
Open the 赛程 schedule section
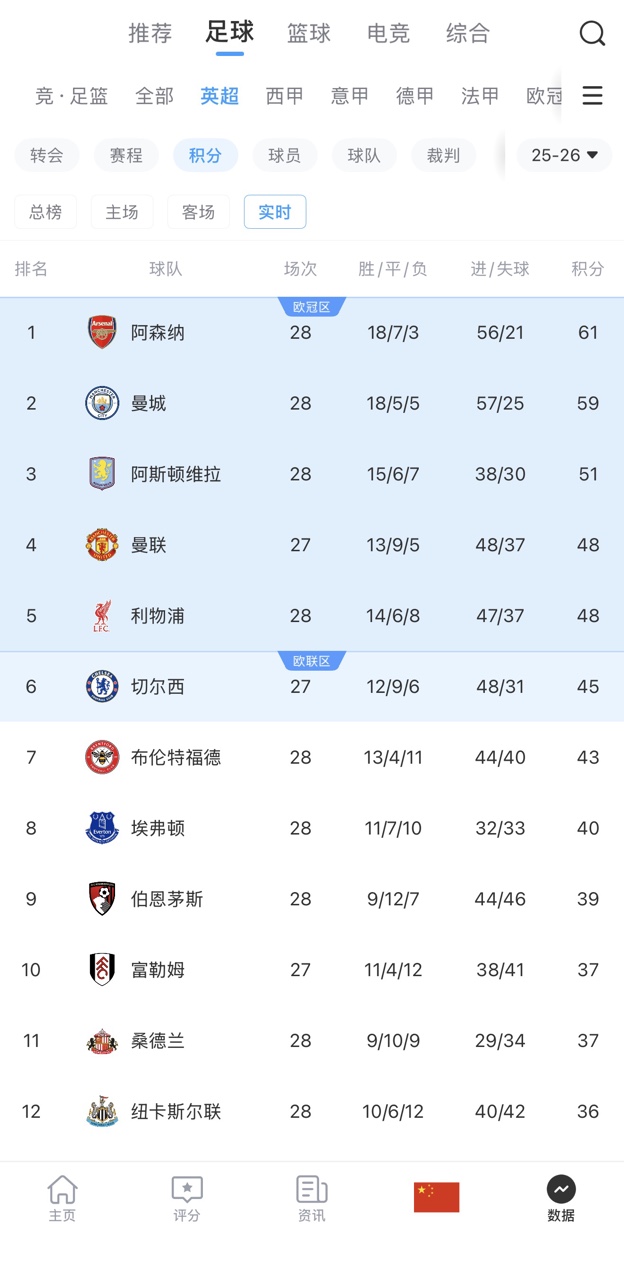click(126, 155)
